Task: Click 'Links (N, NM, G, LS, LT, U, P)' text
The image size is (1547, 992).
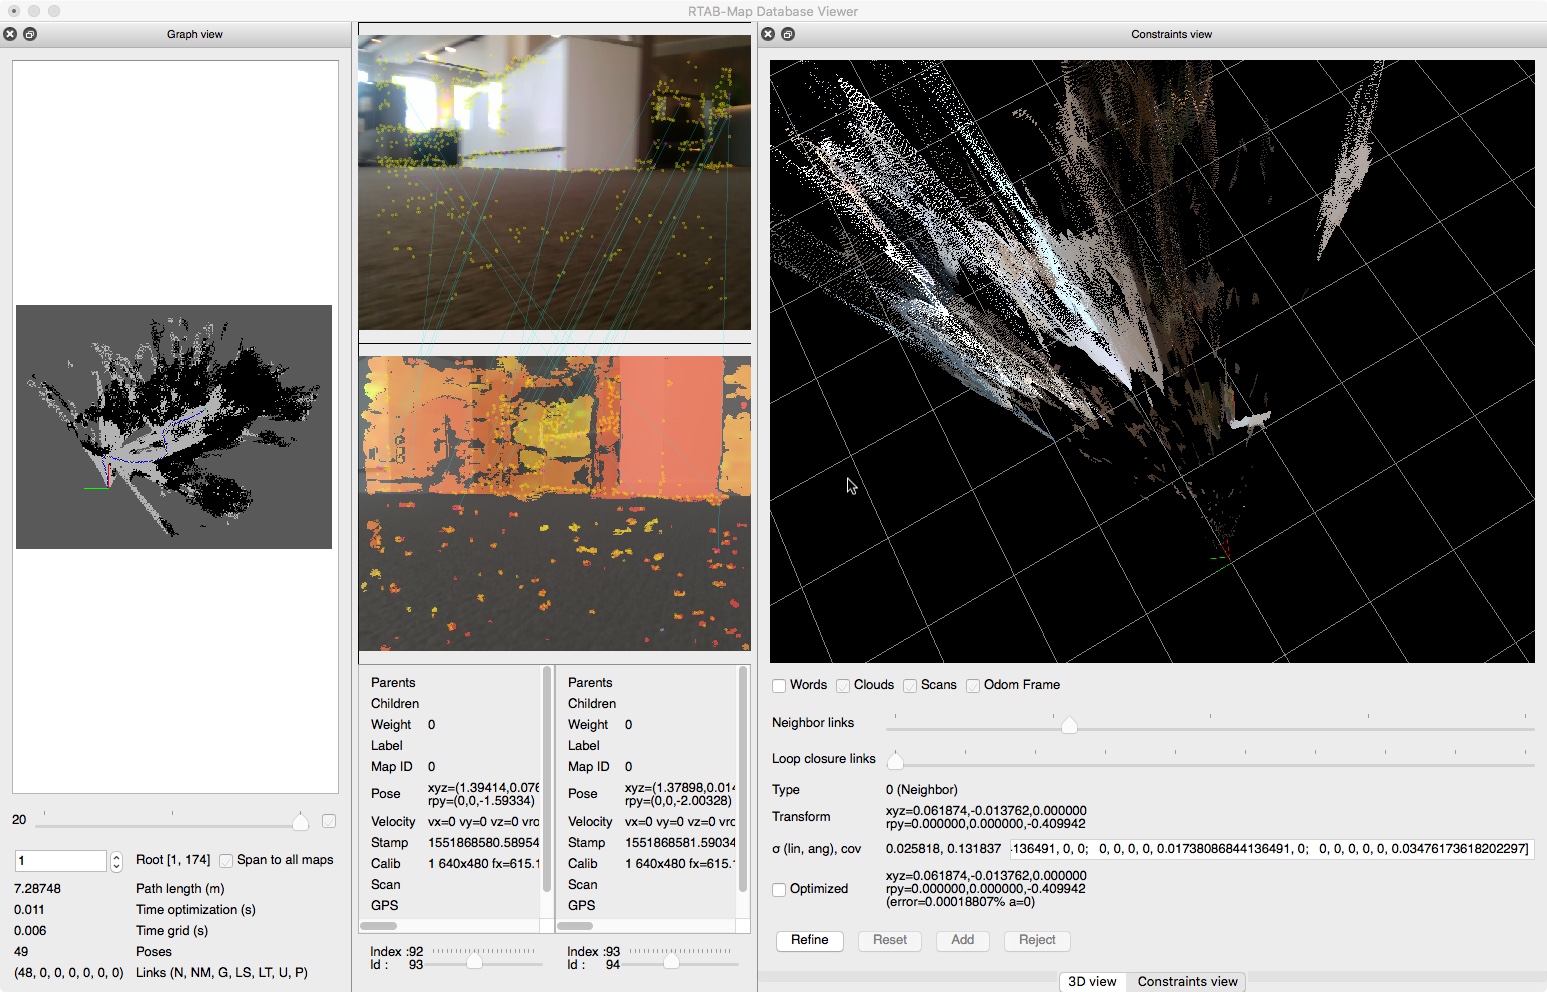Action: tap(222, 973)
